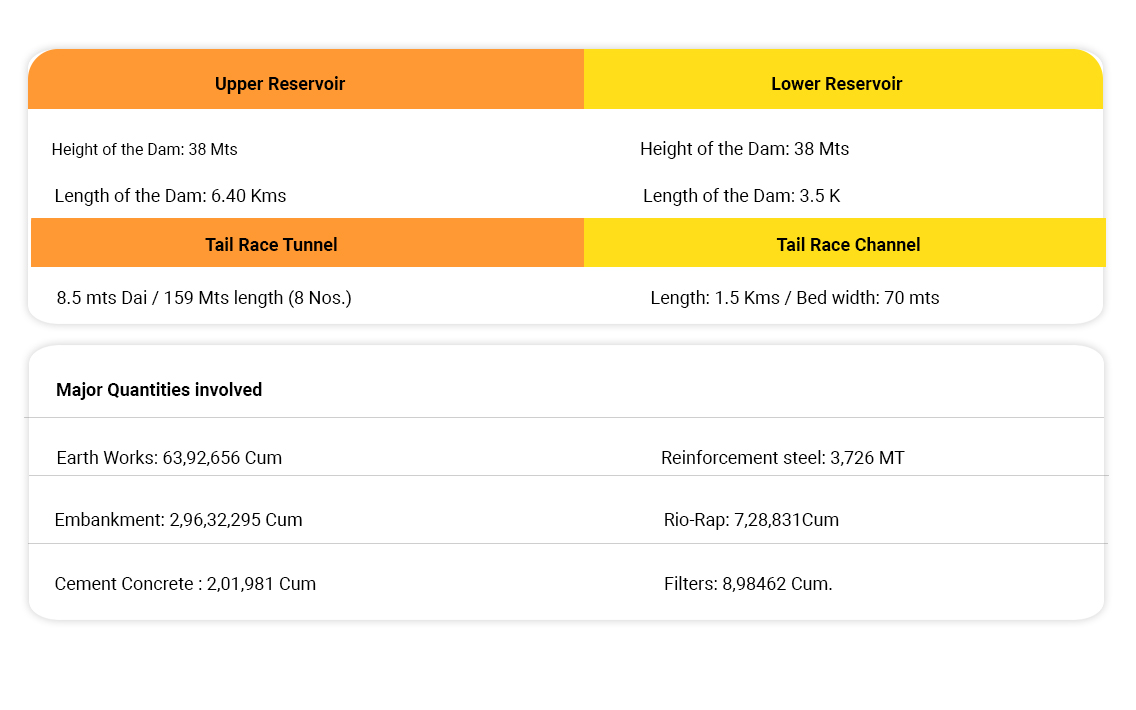Click the orange Upper Reservoir color band
The width and height of the screenshot is (1136, 710).
coord(450,84)
